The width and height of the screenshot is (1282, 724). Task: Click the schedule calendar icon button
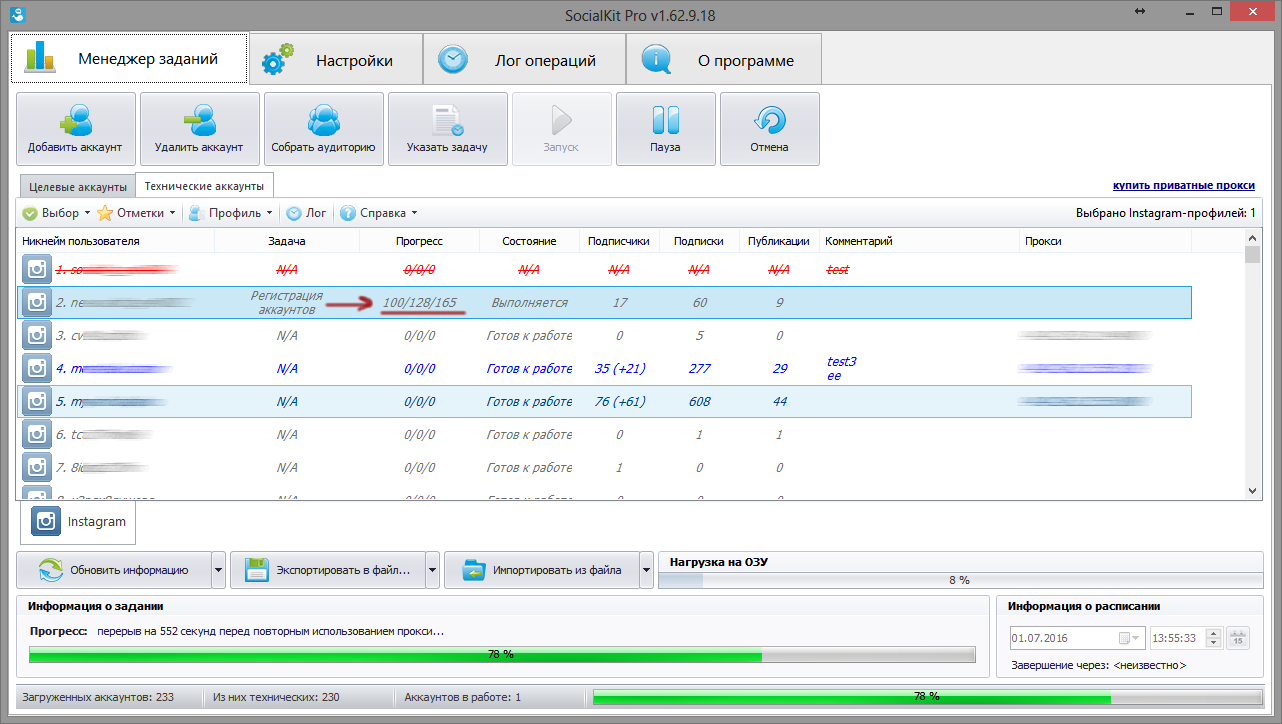(x=1237, y=638)
